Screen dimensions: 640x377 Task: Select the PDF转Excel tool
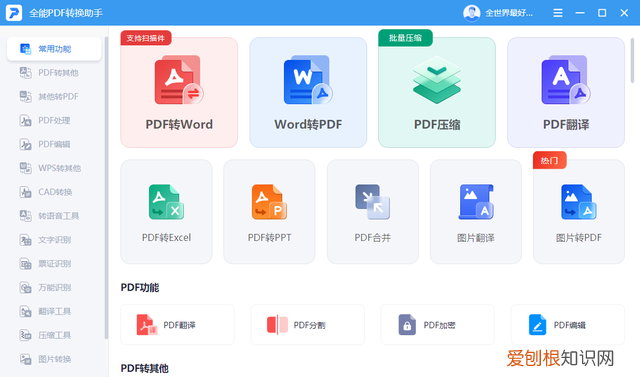coord(166,212)
